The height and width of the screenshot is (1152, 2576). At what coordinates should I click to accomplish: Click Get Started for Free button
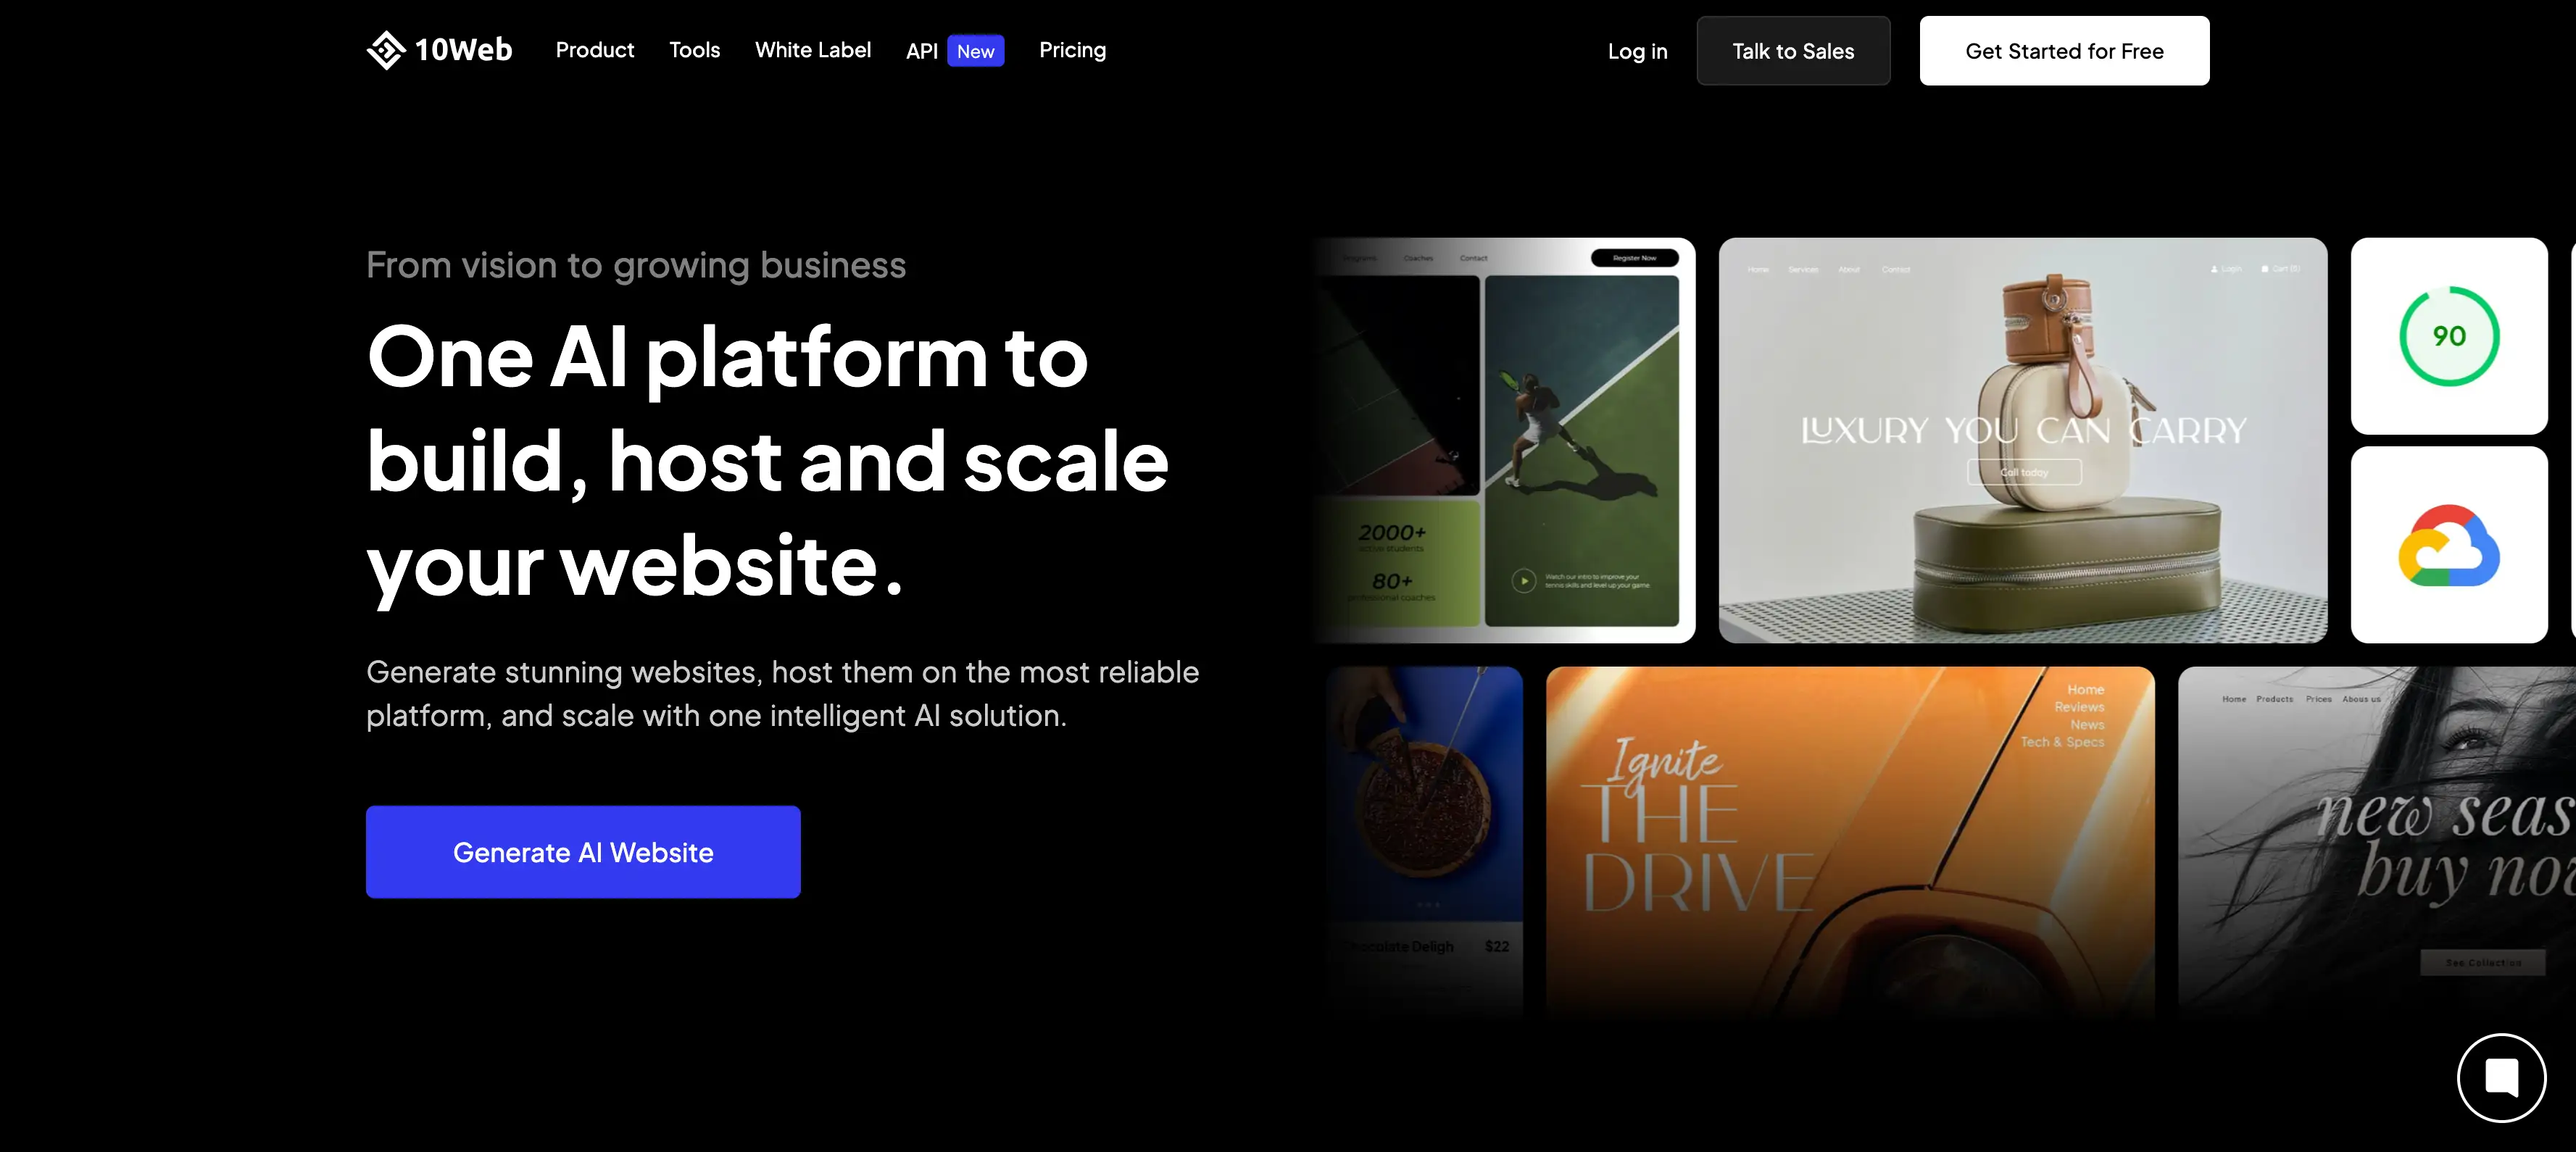tap(2064, 51)
